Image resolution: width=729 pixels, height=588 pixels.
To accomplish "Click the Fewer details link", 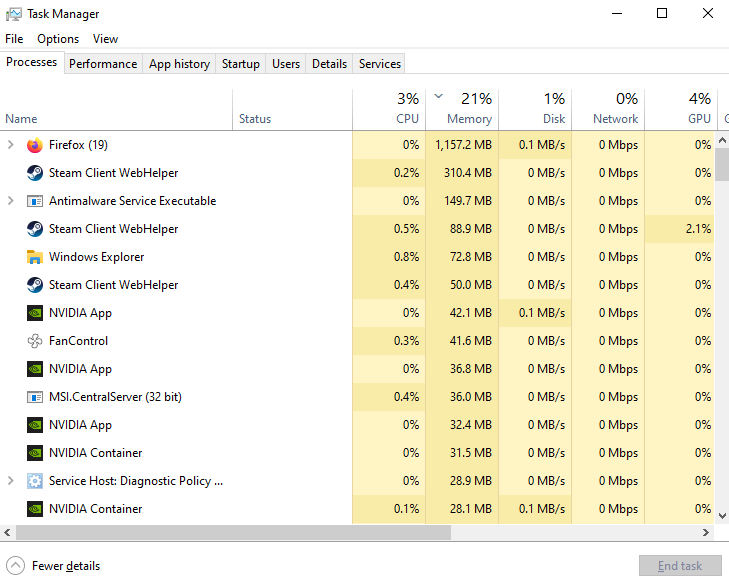I will 66,566.
